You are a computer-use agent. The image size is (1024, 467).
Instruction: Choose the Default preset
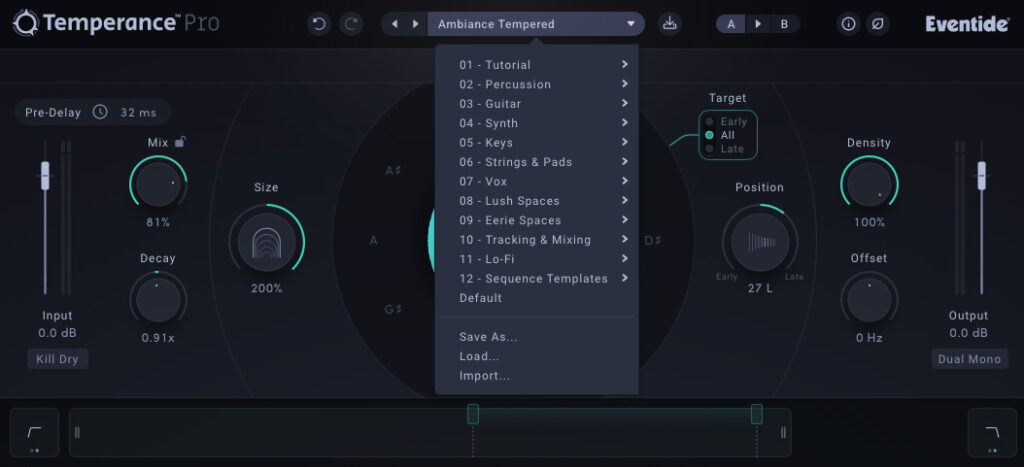point(536,298)
